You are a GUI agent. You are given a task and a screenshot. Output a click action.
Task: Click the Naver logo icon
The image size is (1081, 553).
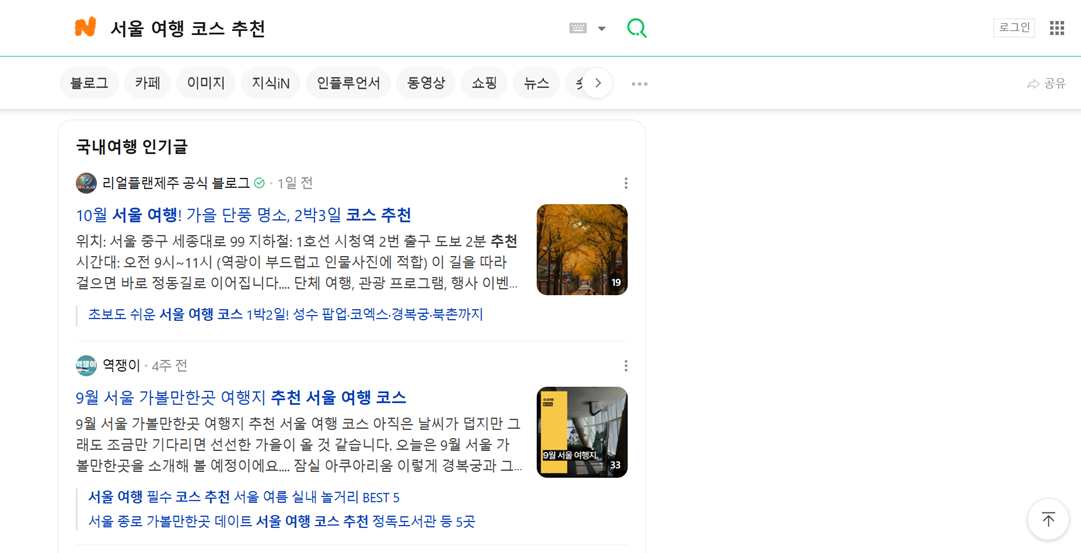[x=86, y=28]
